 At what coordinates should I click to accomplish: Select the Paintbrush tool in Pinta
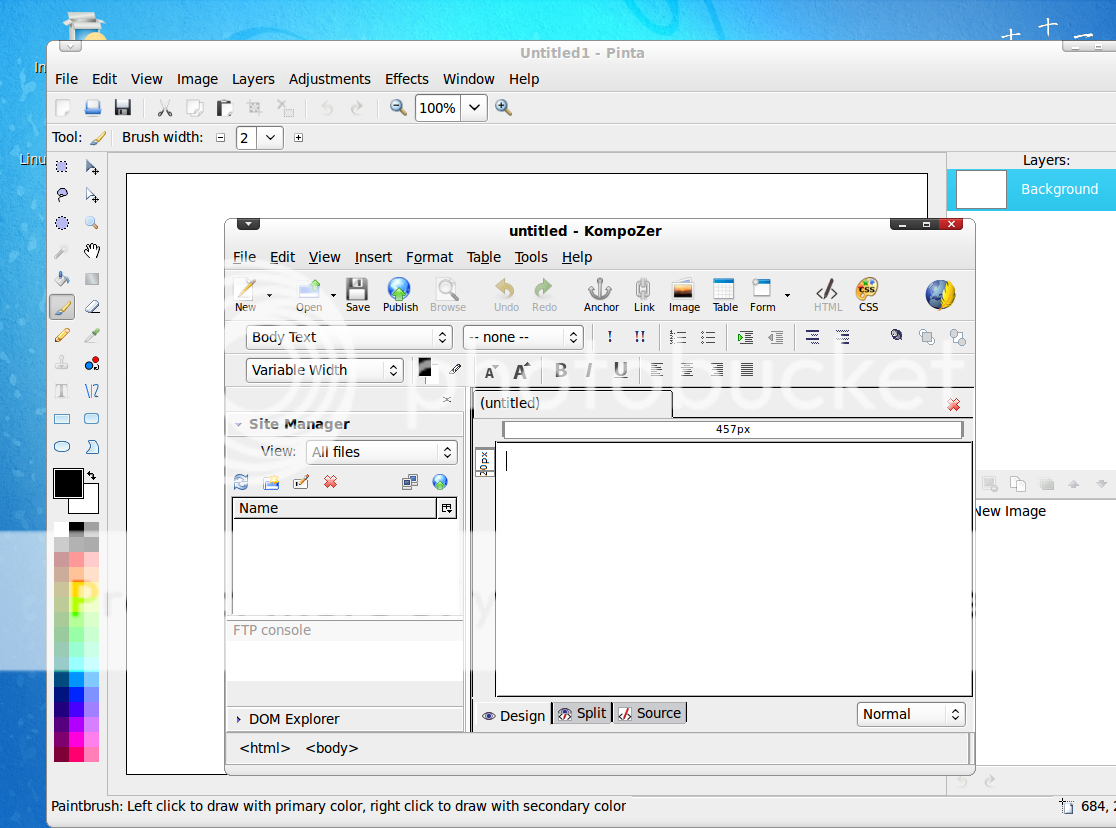coord(63,308)
